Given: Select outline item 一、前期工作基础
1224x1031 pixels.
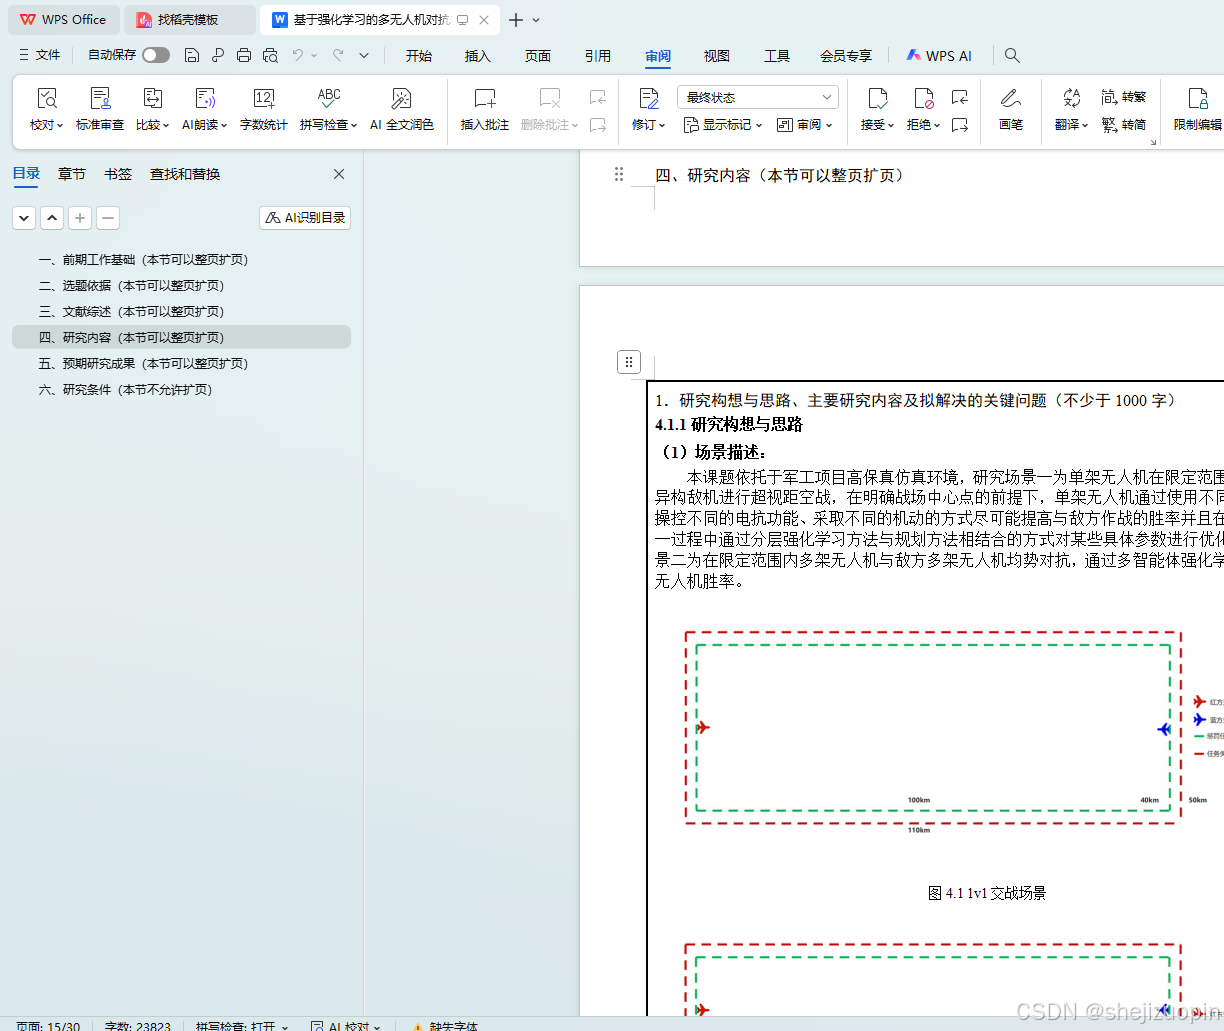Looking at the screenshot, I should click(x=181, y=259).
